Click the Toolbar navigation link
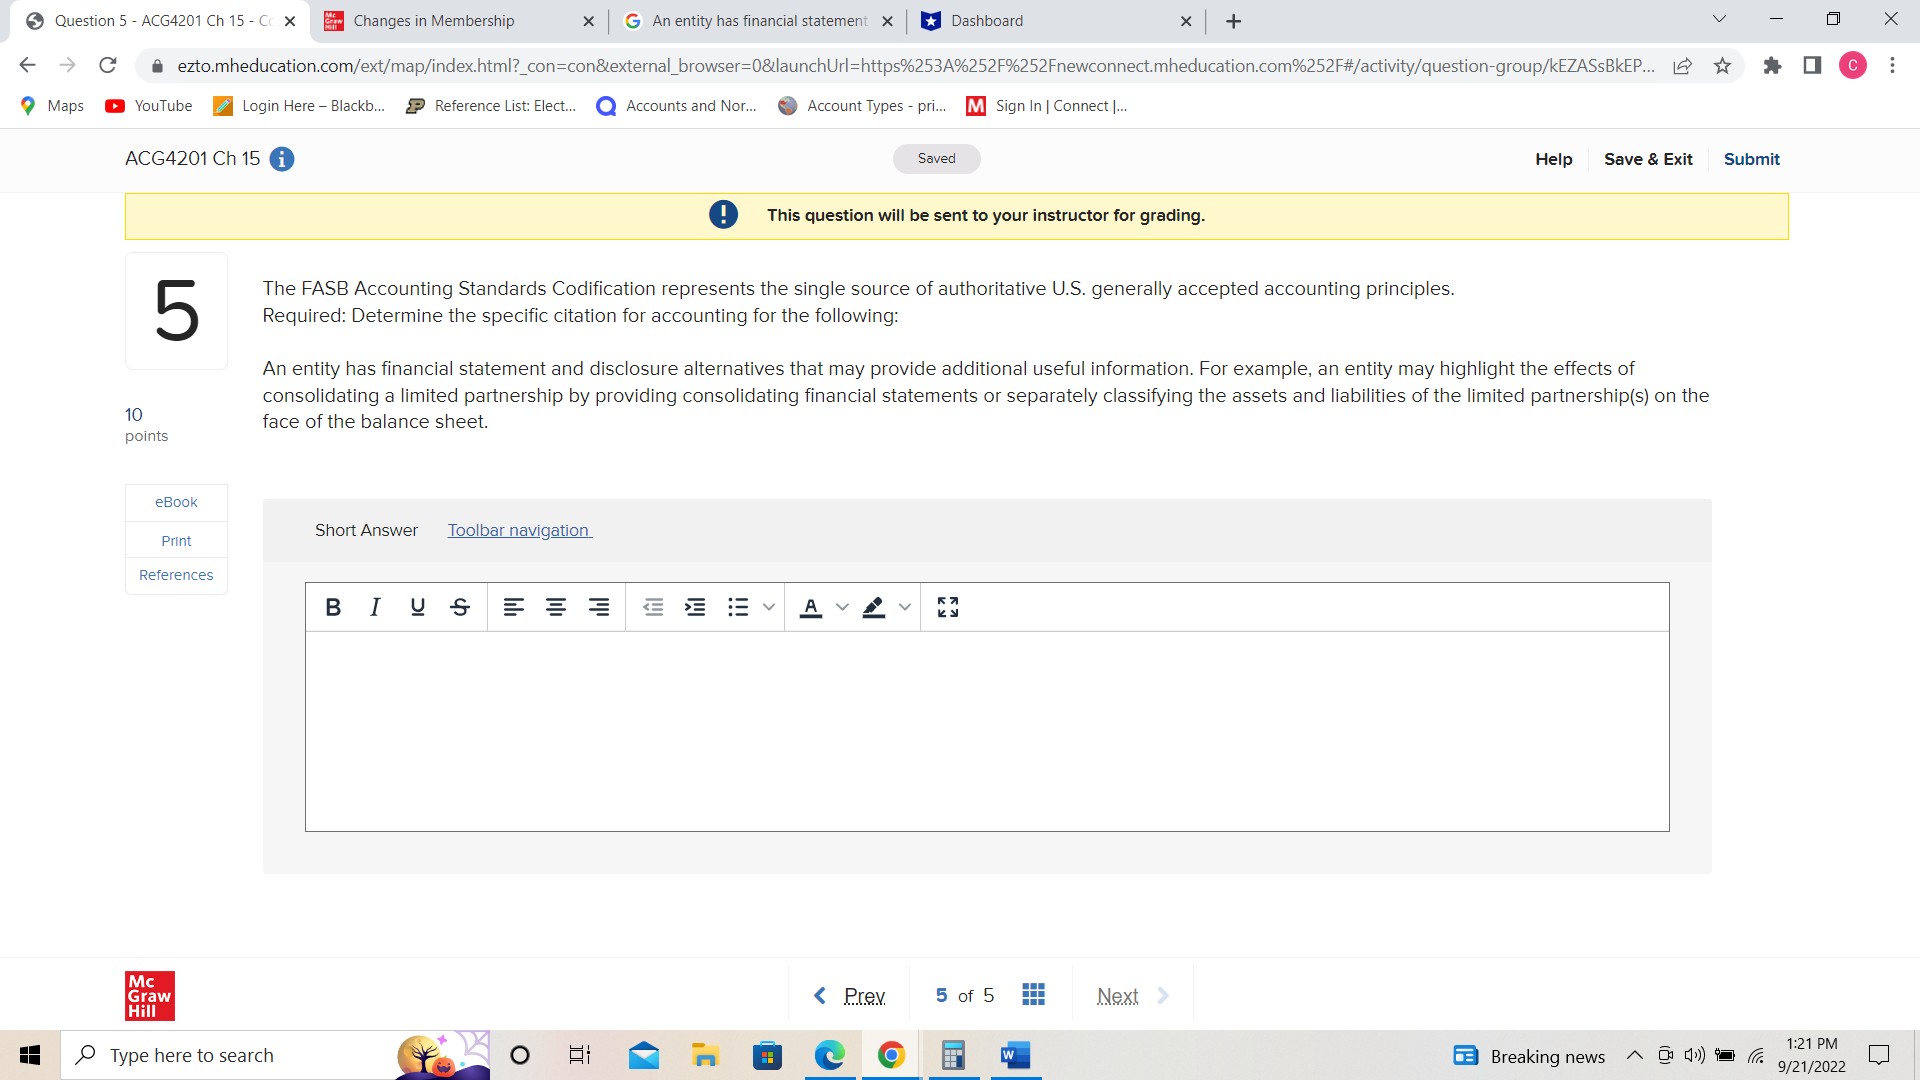The width and height of the screenshot is (1920, 1080). point(518,530)
